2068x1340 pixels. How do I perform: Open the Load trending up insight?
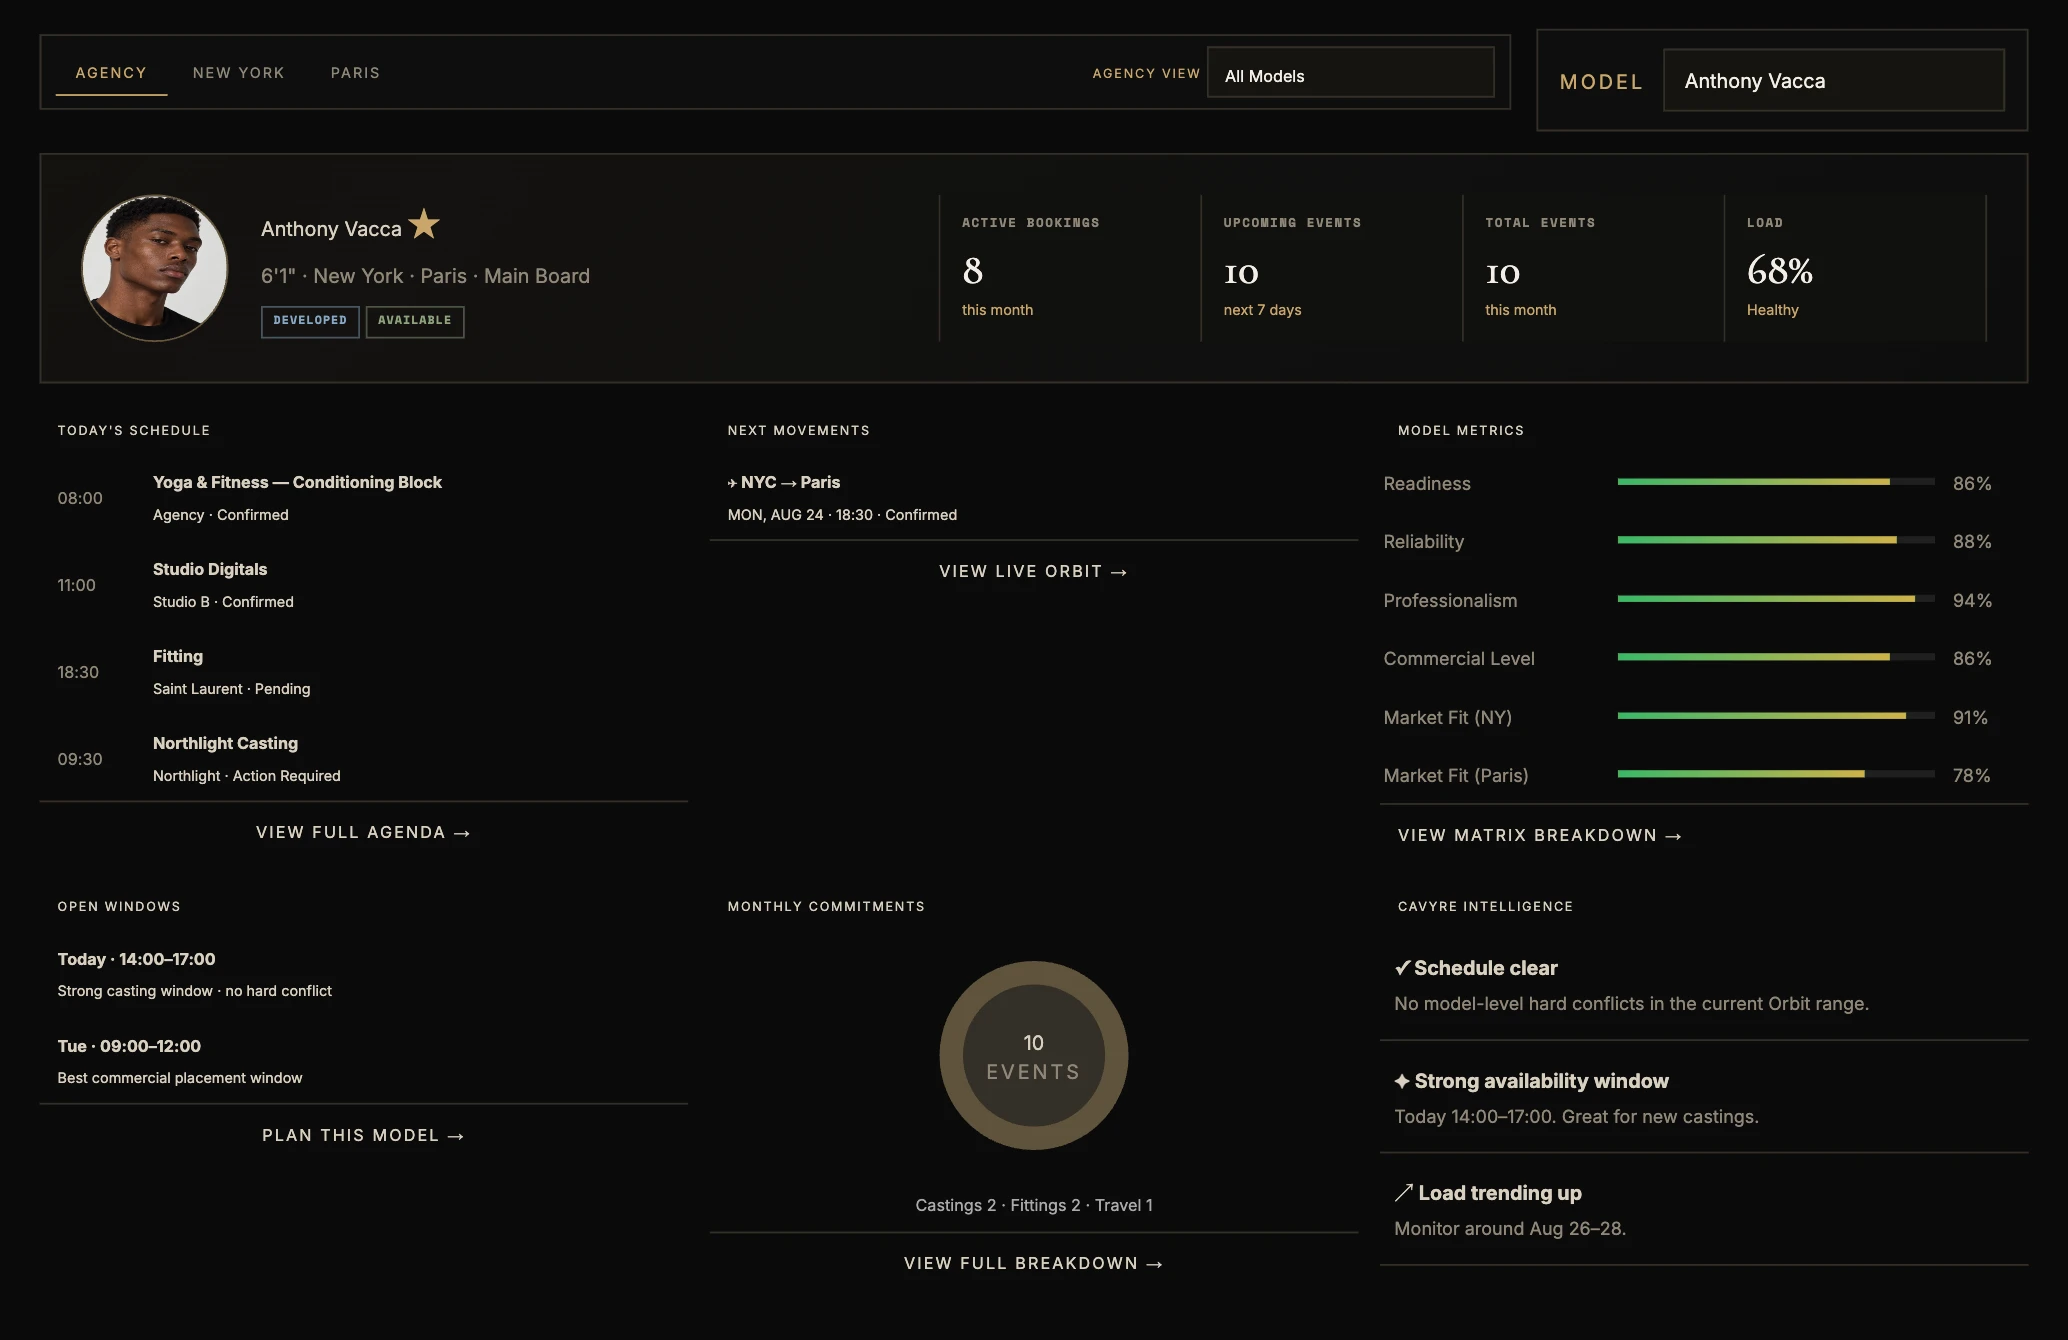(1703, 1210)
